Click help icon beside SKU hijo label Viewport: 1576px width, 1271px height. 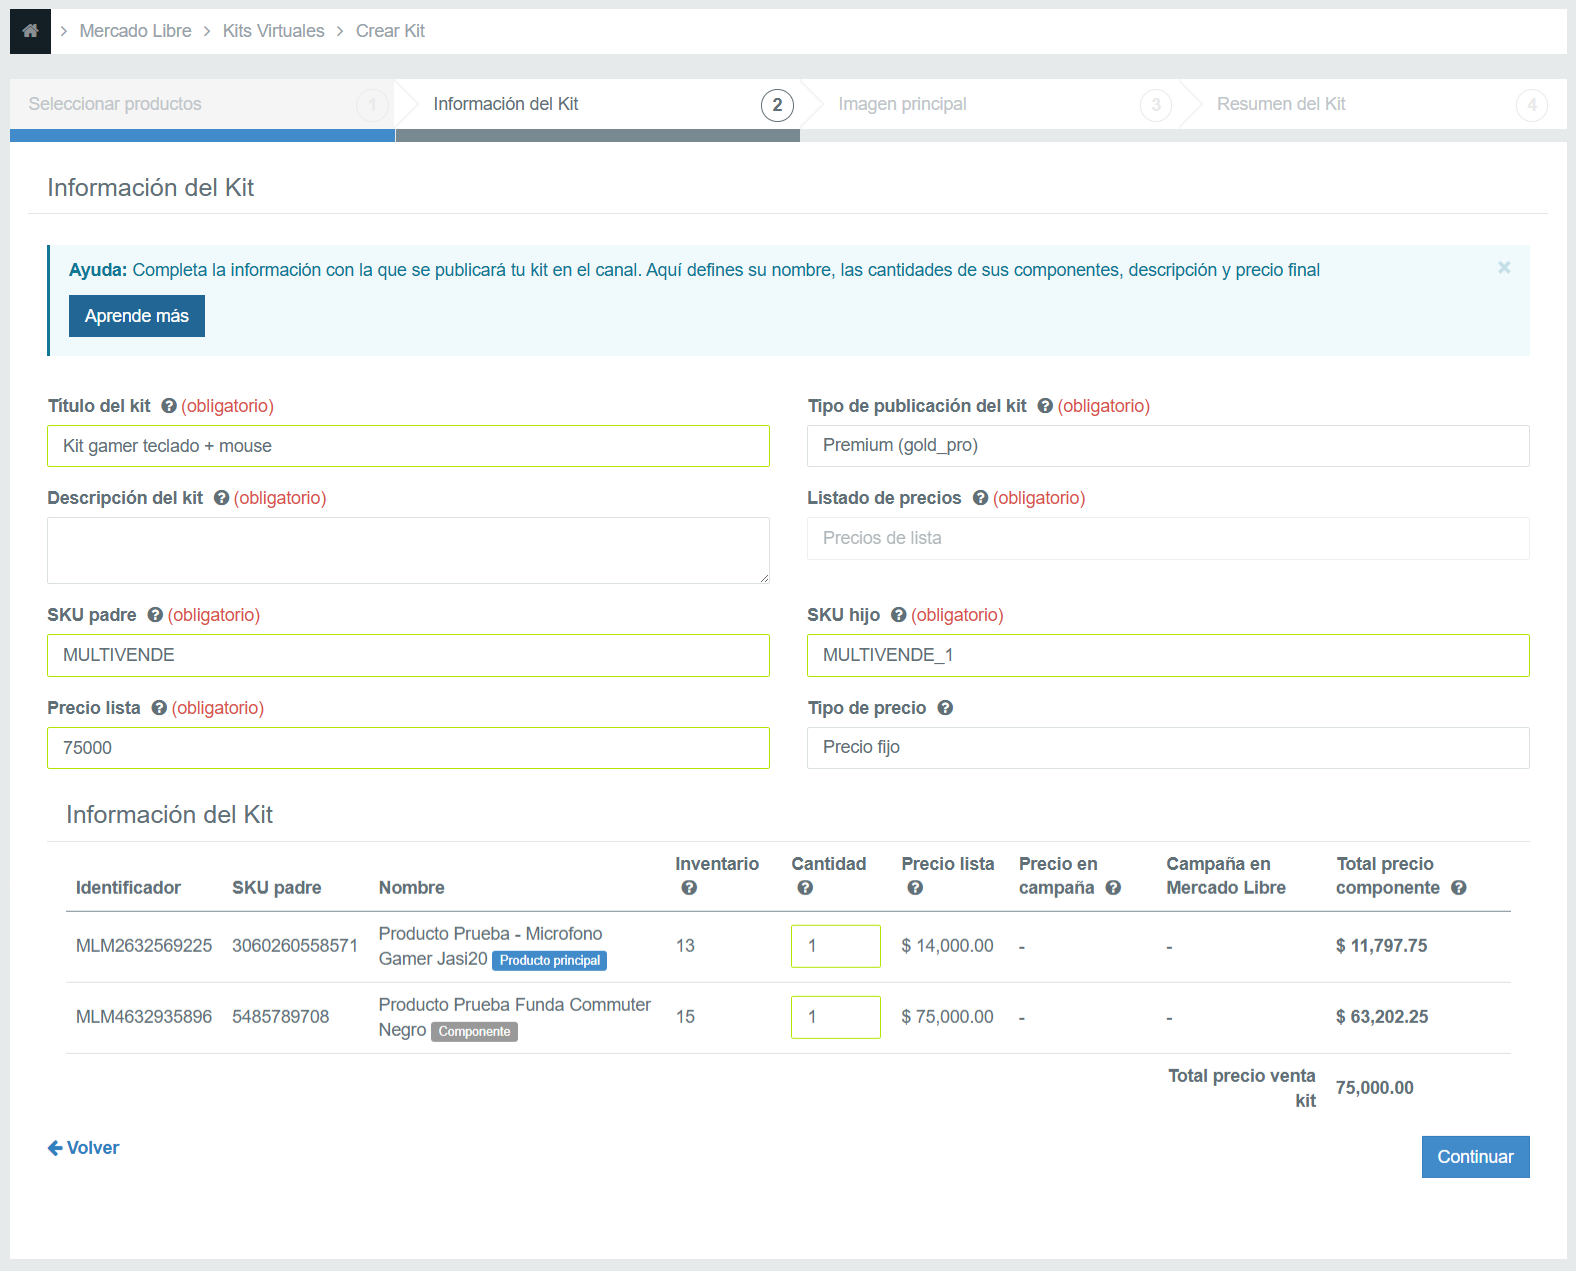coord(899,615)
